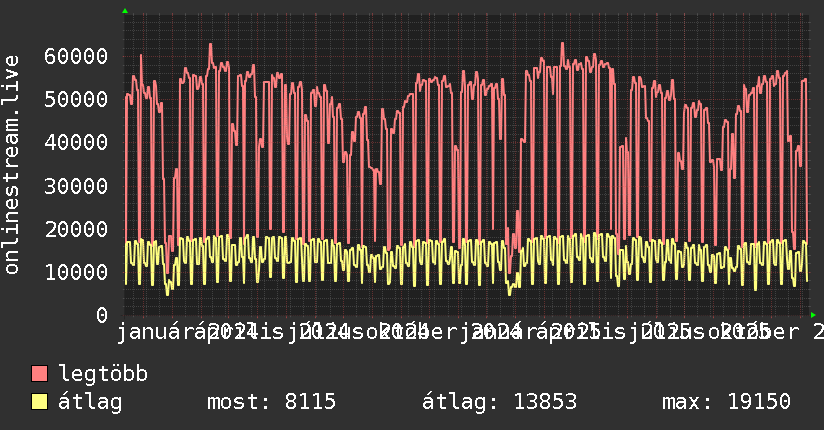Click the 'max: 19150' statistic
Viewport: 824px width, 430px height.
pyautogui.click(x=726, y=402)
